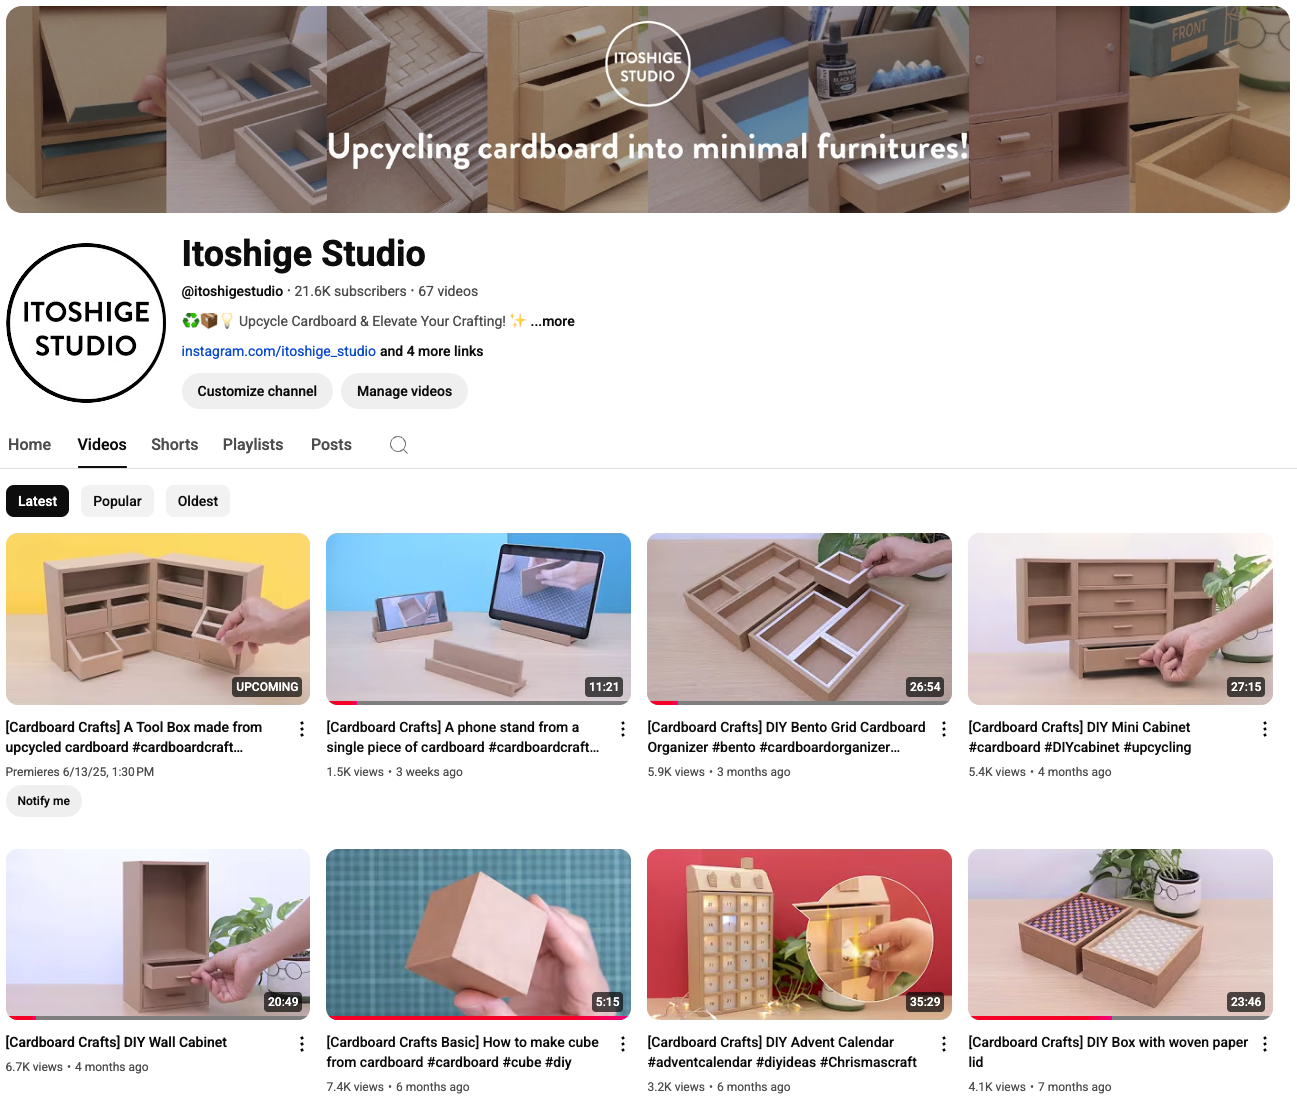
Task: Click the Itoshige Studio channel name heading
Action: (303, 254)
